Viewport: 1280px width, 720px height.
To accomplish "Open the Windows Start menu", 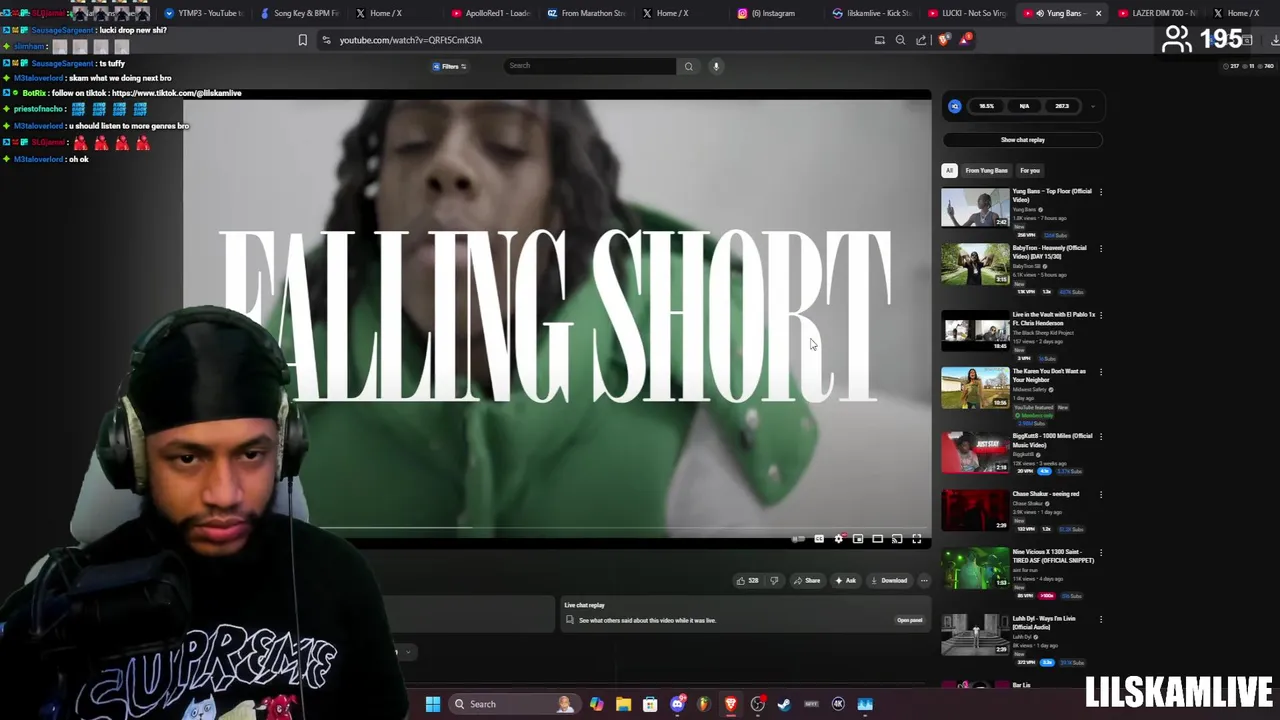I will pyautogui.click(x=433, y=704).
